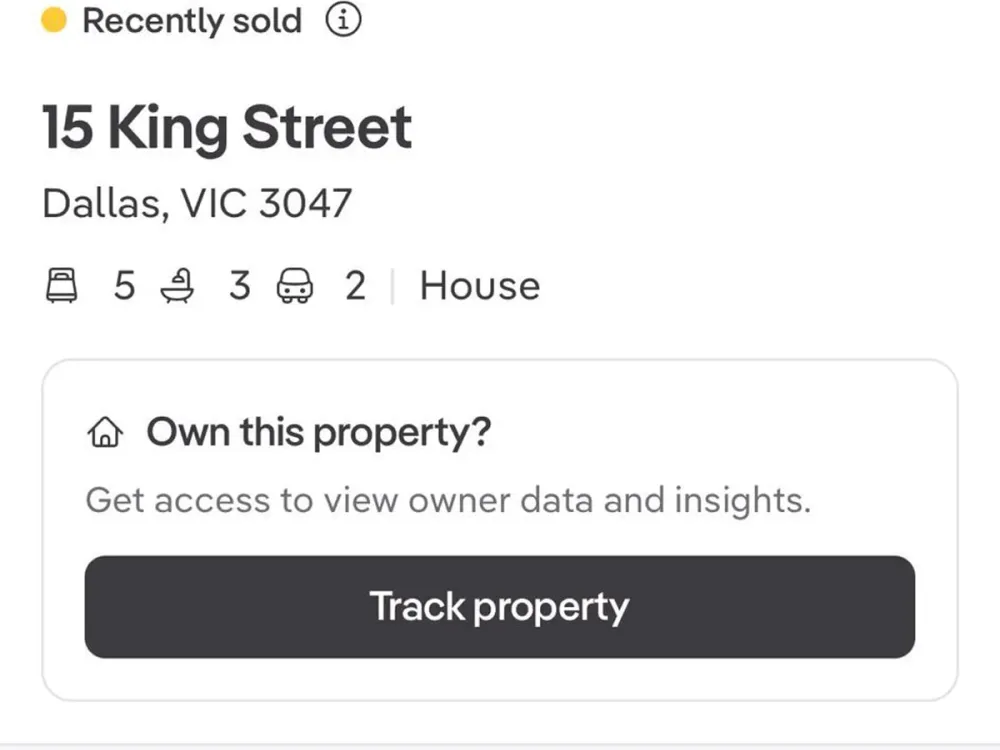This screenshot has height=750, width=1000.
Task: Click the info icon beside Recently sold
Action: (x=343, y=21)
